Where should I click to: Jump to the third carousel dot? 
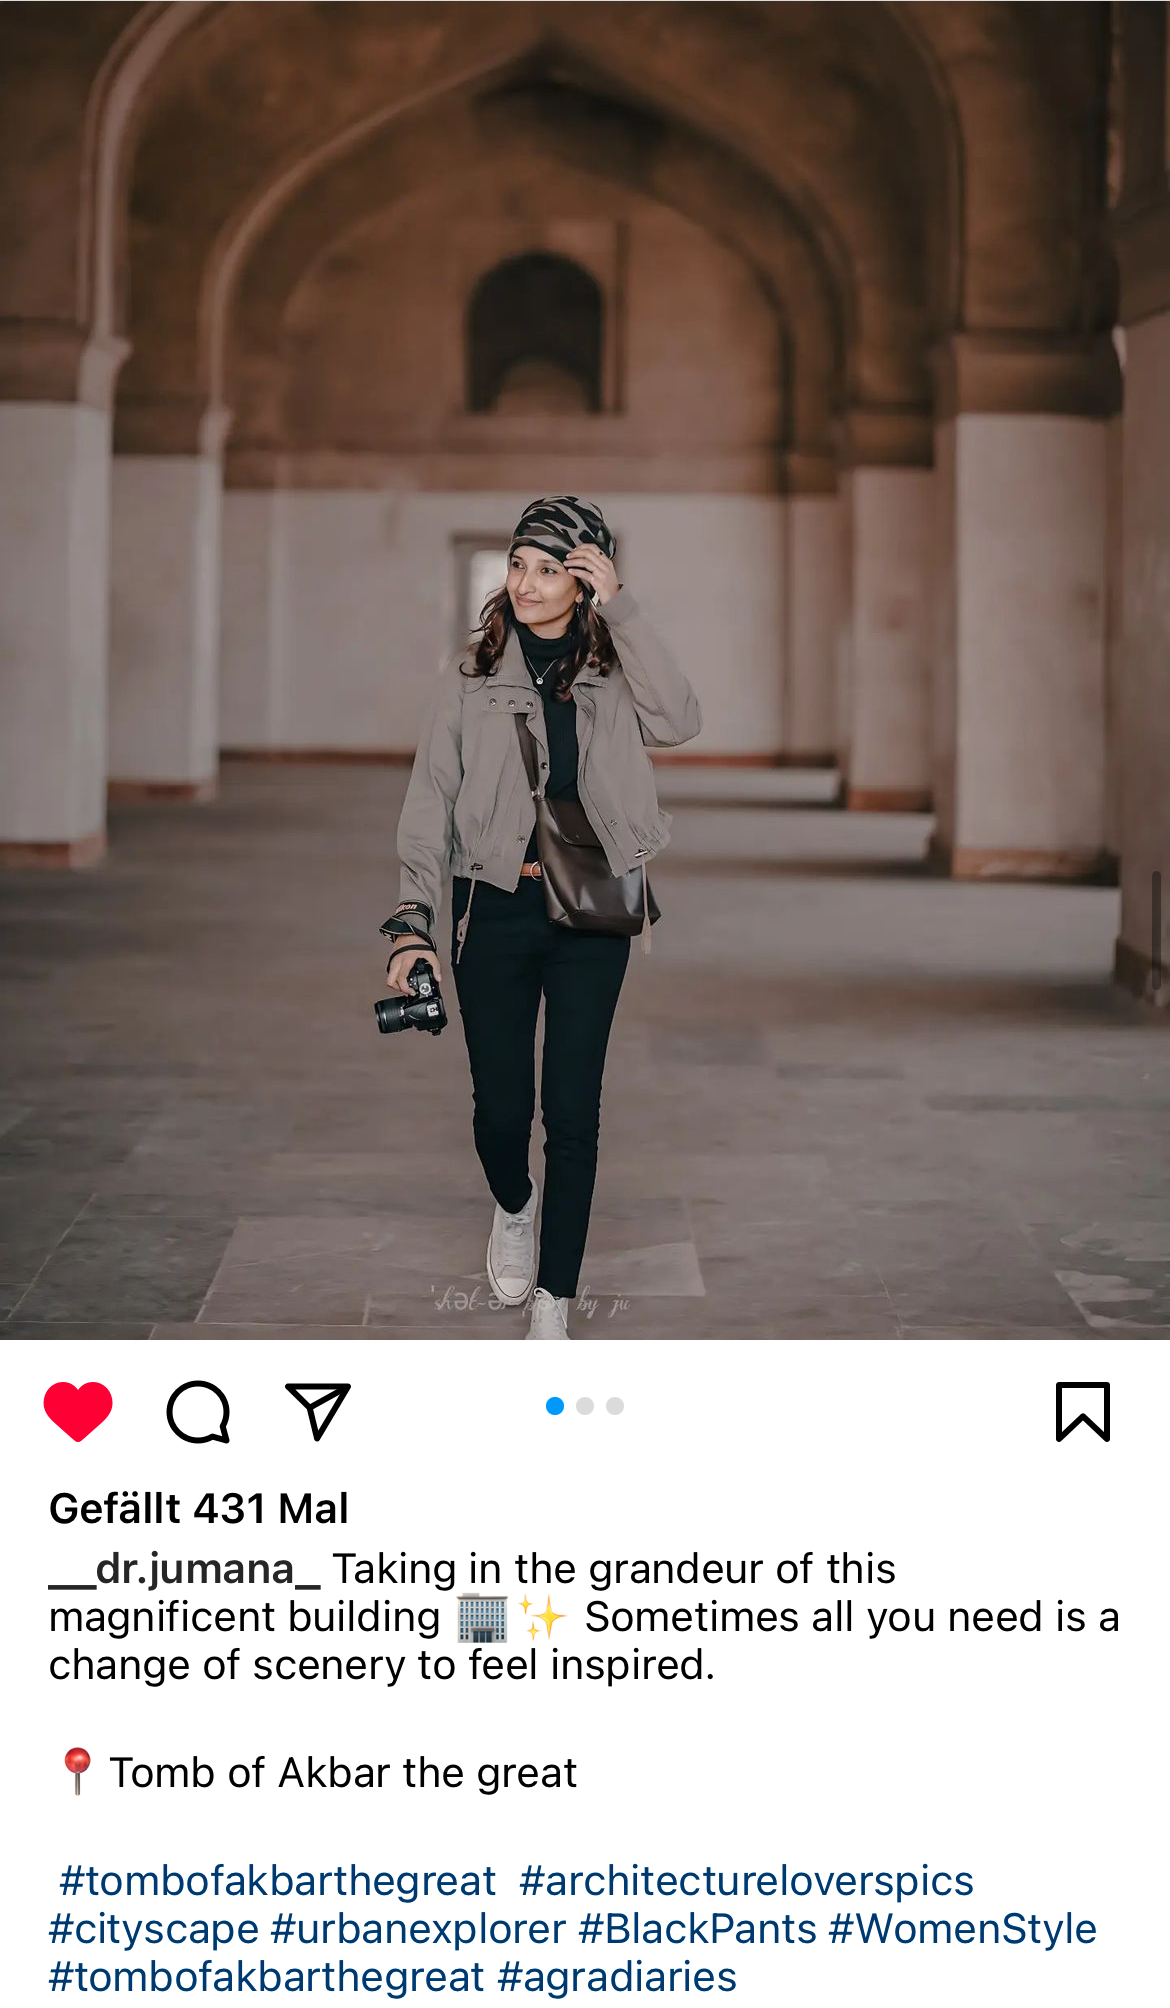[x=615, y=1406]
